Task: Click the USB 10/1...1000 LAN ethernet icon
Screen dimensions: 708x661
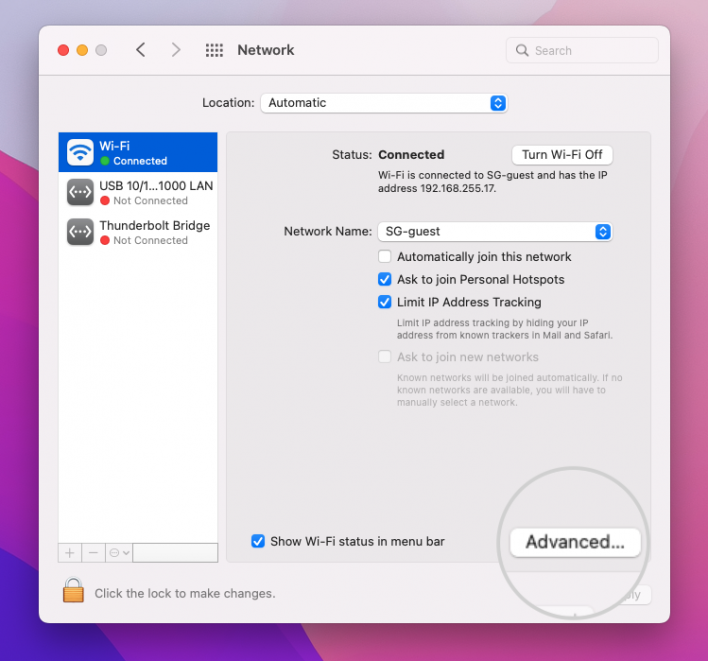Action: pos(80,192)
